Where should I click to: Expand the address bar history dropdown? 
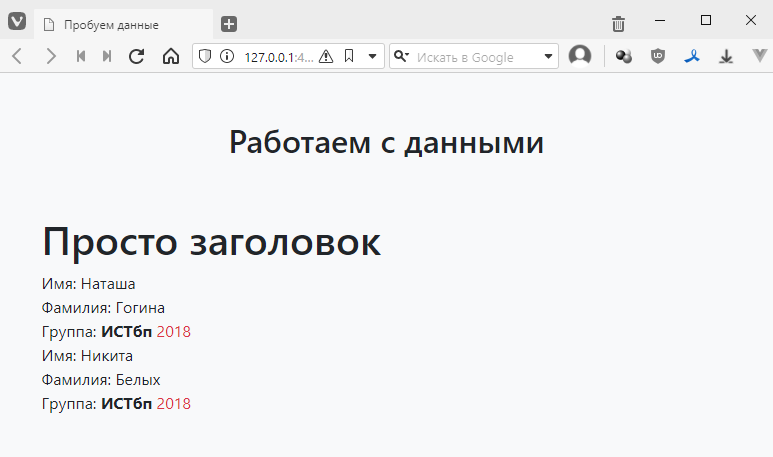click(x=372, y=57)
